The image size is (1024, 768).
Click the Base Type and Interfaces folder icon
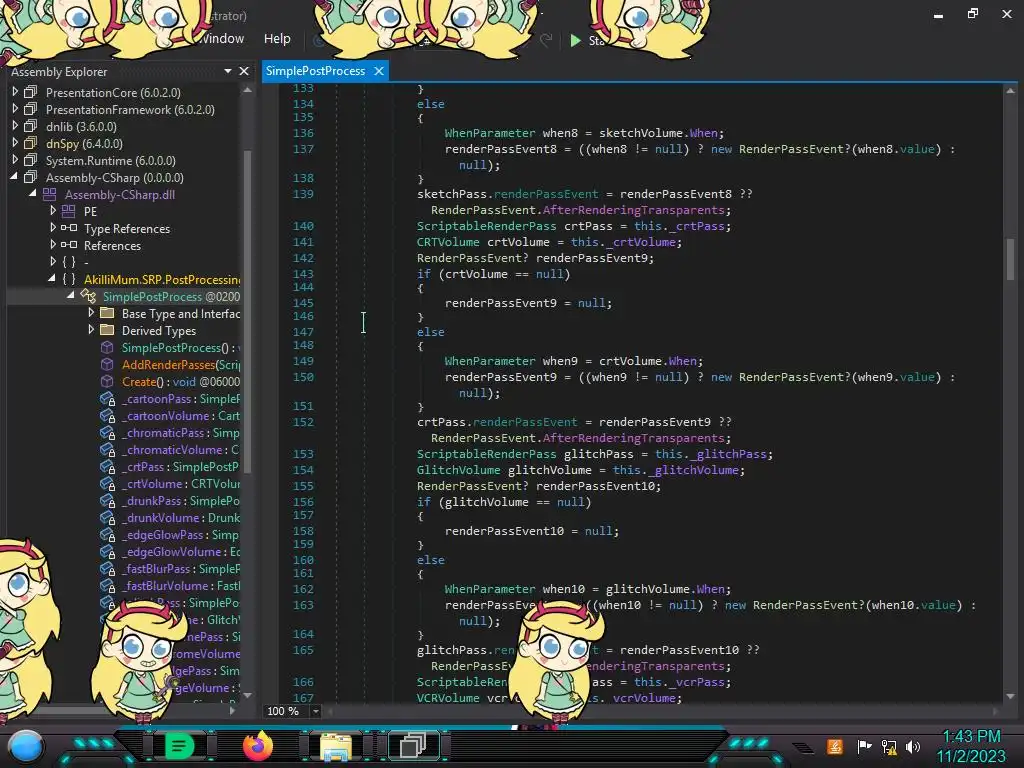pyautogui.click(x=107, y=313)
